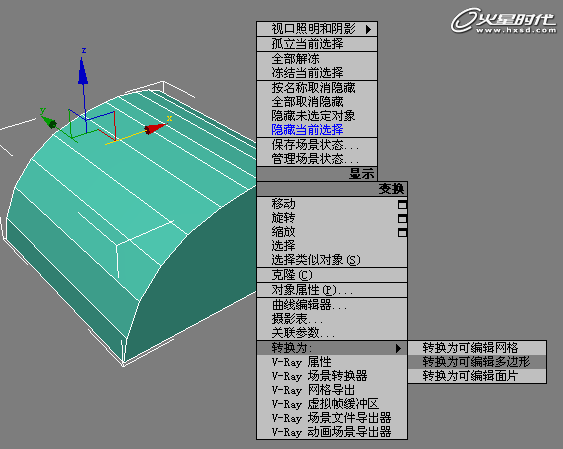
Task: Select 全部取消隐藏 entry
Action: point(317,102)
